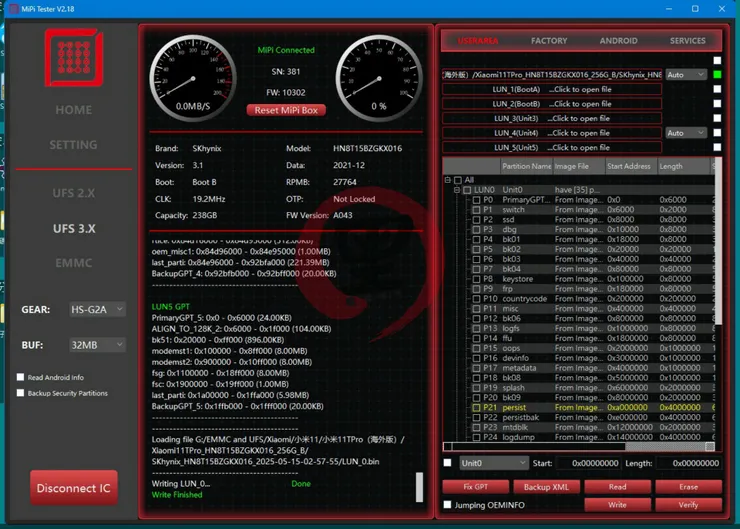The height and width of the screenshot is (529, 740).
Task: Click the MiPi Tester title bar icon
Action: (x=14, y=8)
